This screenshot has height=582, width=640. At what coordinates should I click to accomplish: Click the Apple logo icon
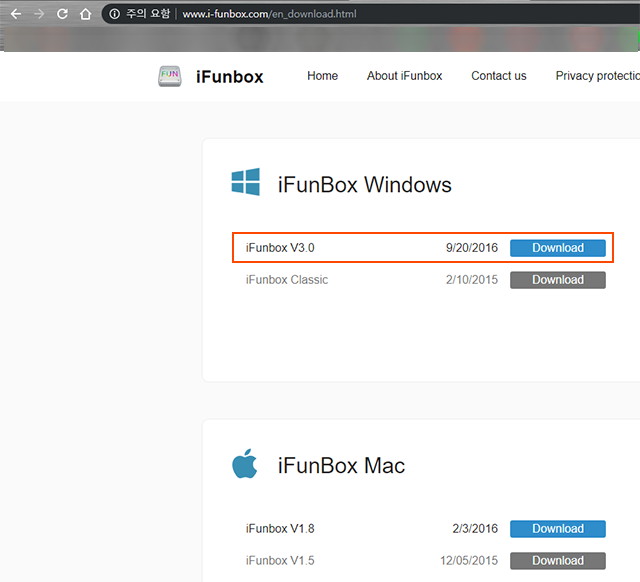click(x=245, y=464)
